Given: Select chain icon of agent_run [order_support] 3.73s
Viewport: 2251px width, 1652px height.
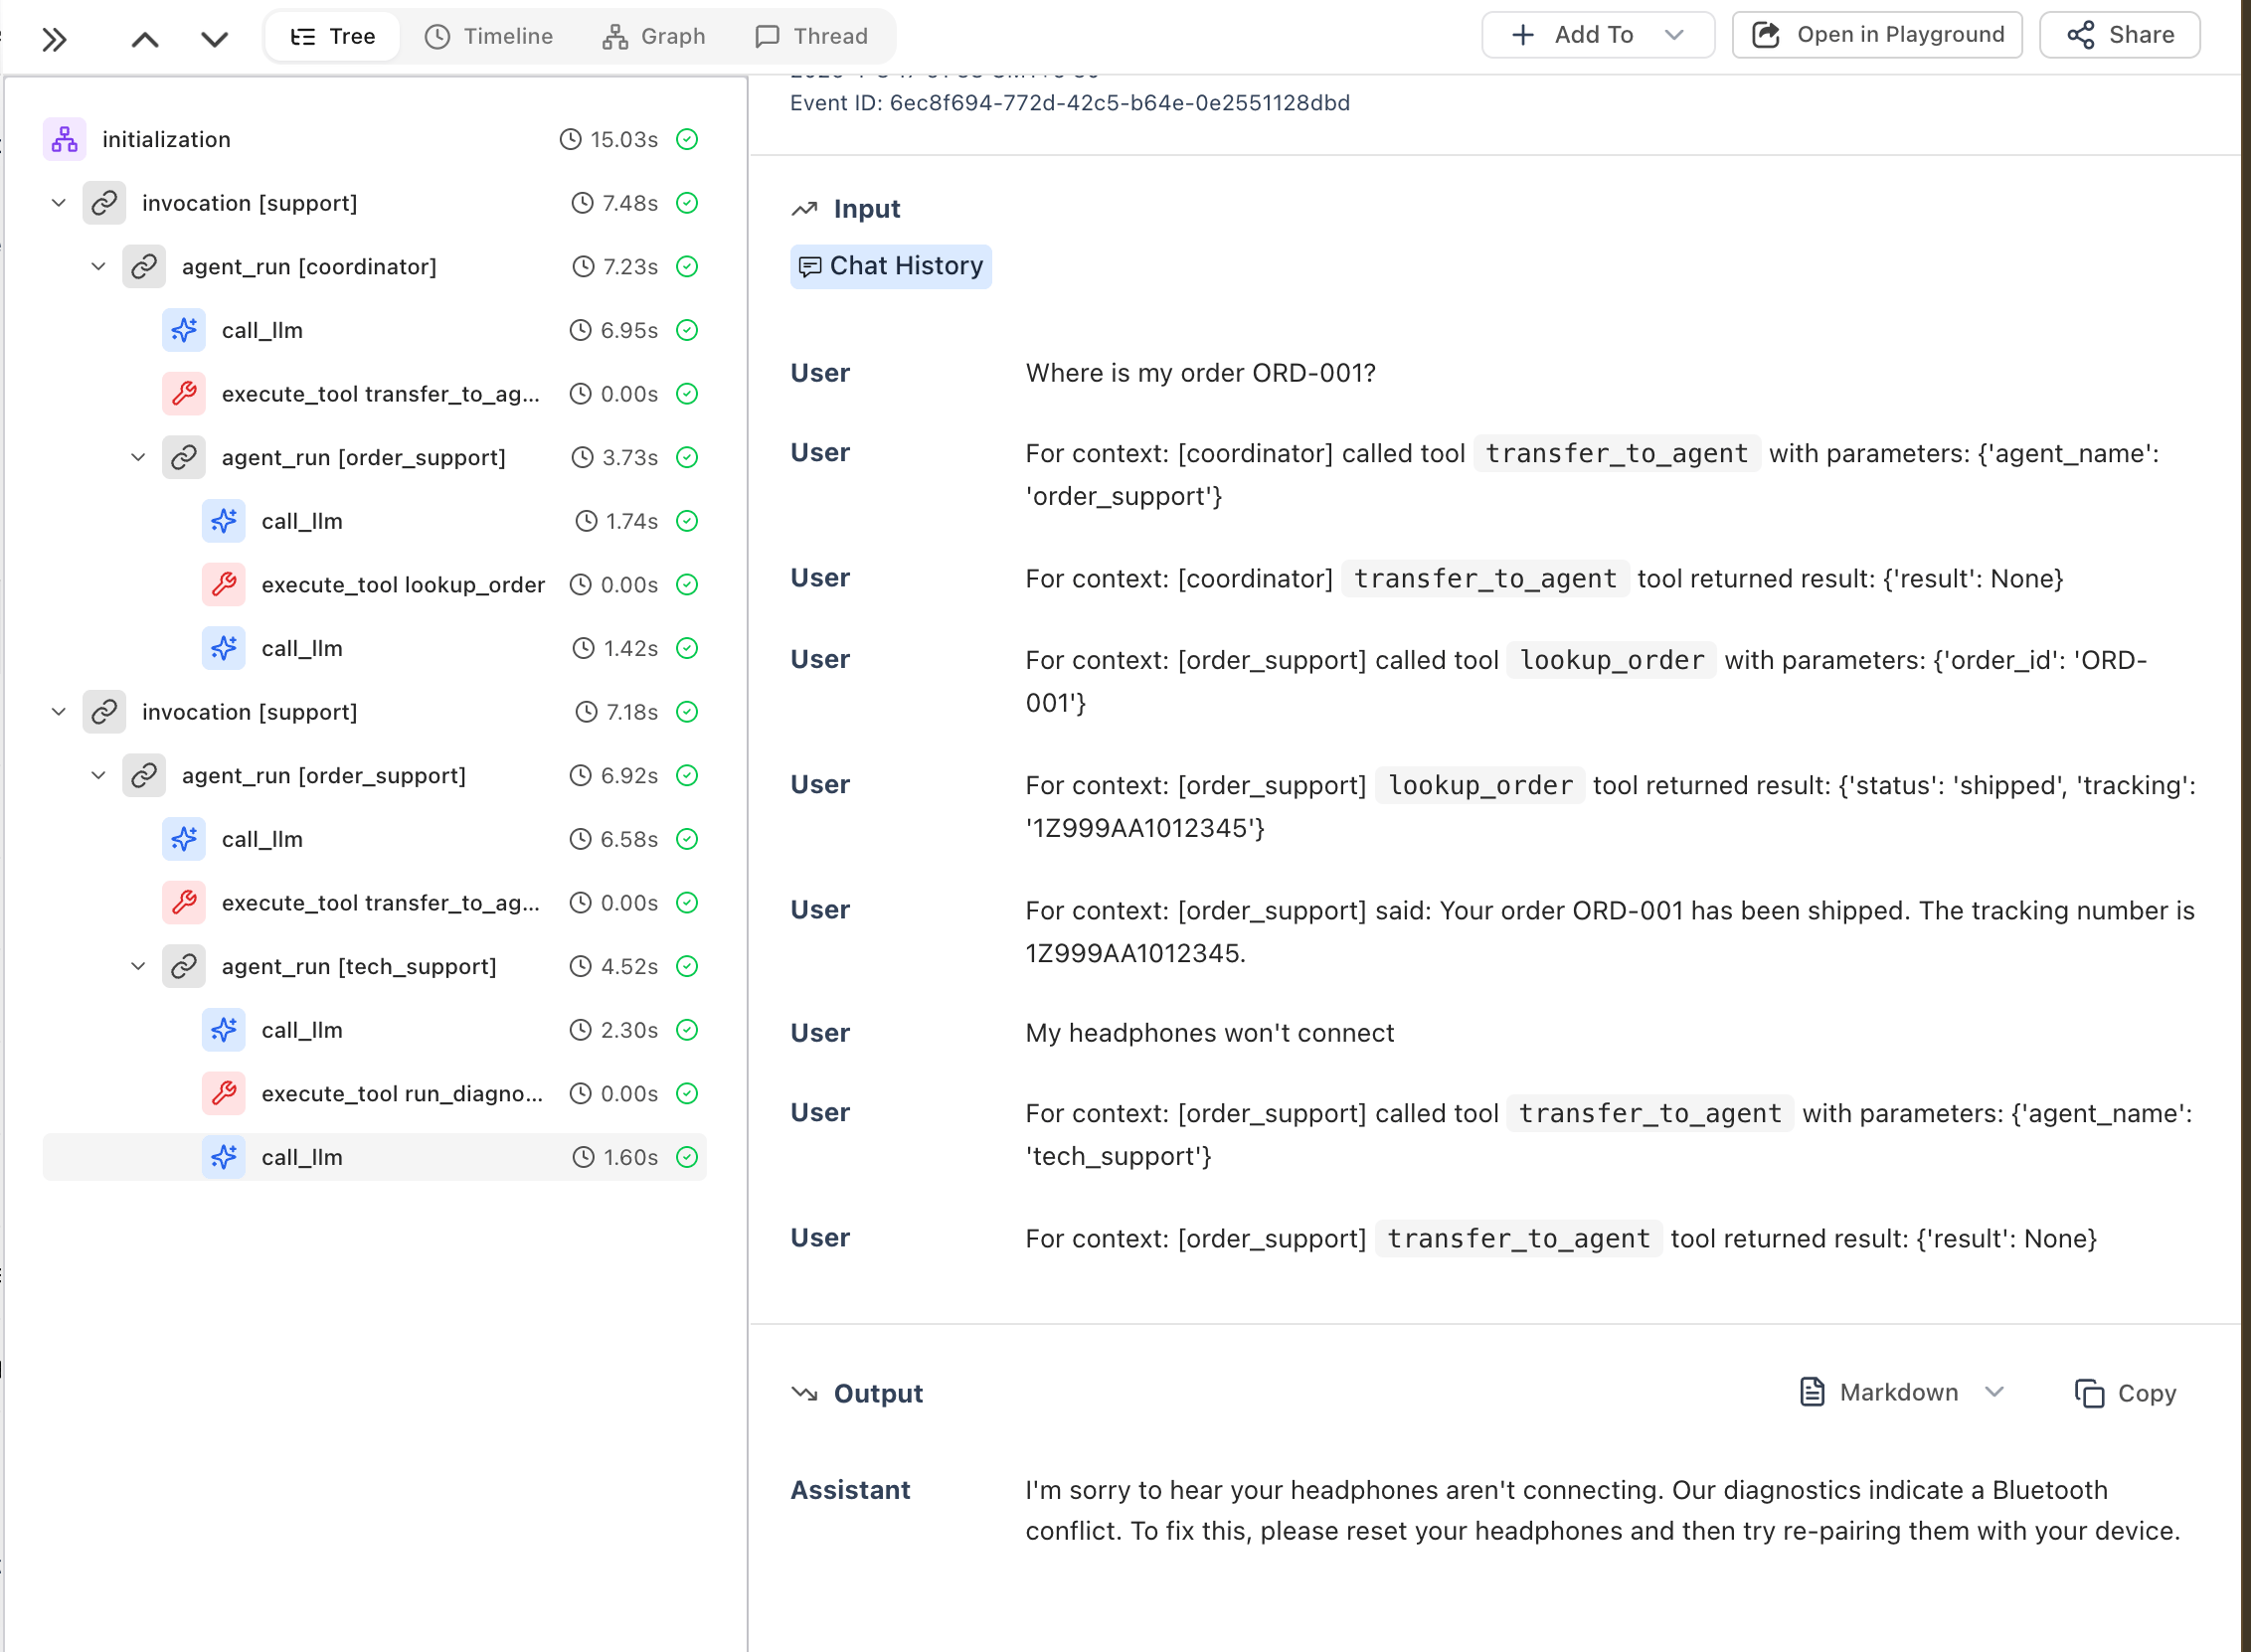Looking at the screenshot, I should (x=184, y=458).
